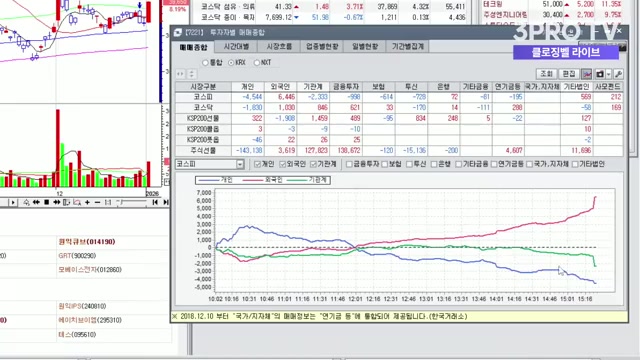
Task: Click the 코스닥 row label
Action: (203, 108)
